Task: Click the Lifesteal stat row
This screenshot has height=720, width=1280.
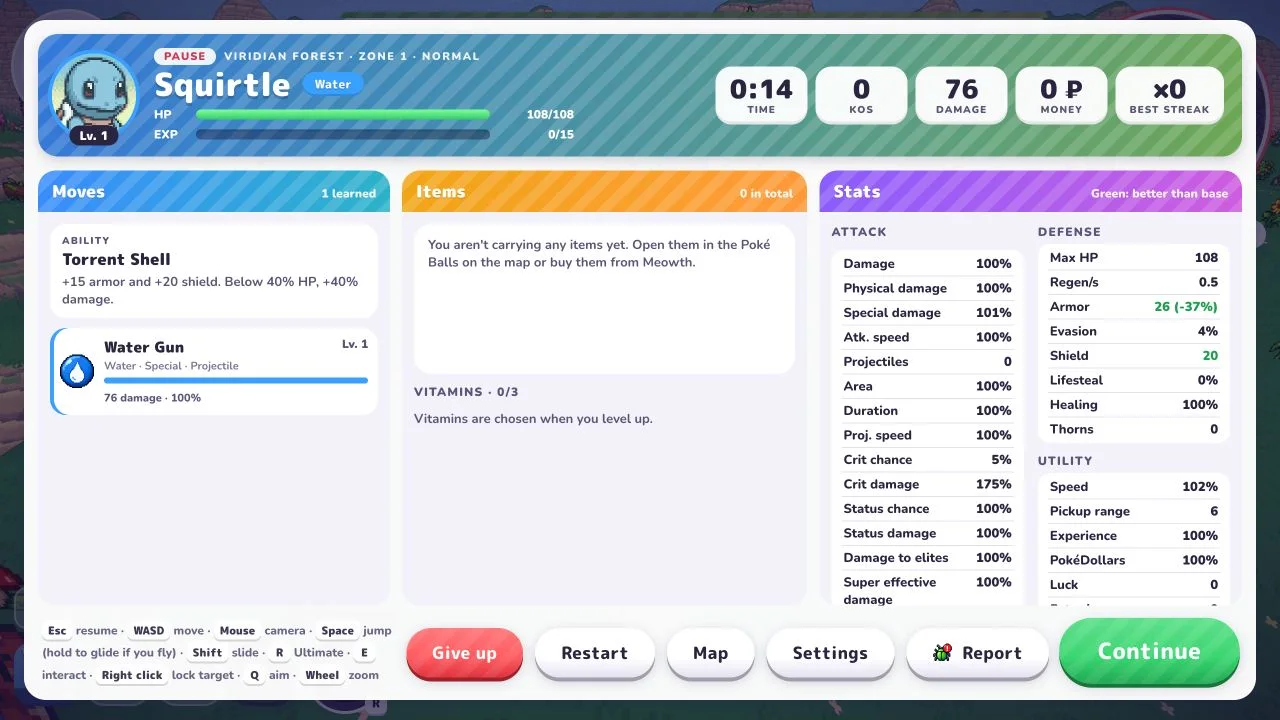Action: tap(1134, 380)
